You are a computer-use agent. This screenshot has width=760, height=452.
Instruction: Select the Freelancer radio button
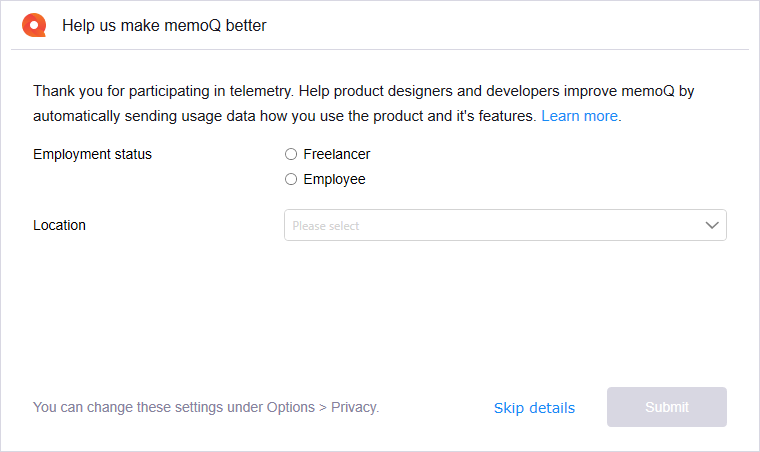point(291,154)
